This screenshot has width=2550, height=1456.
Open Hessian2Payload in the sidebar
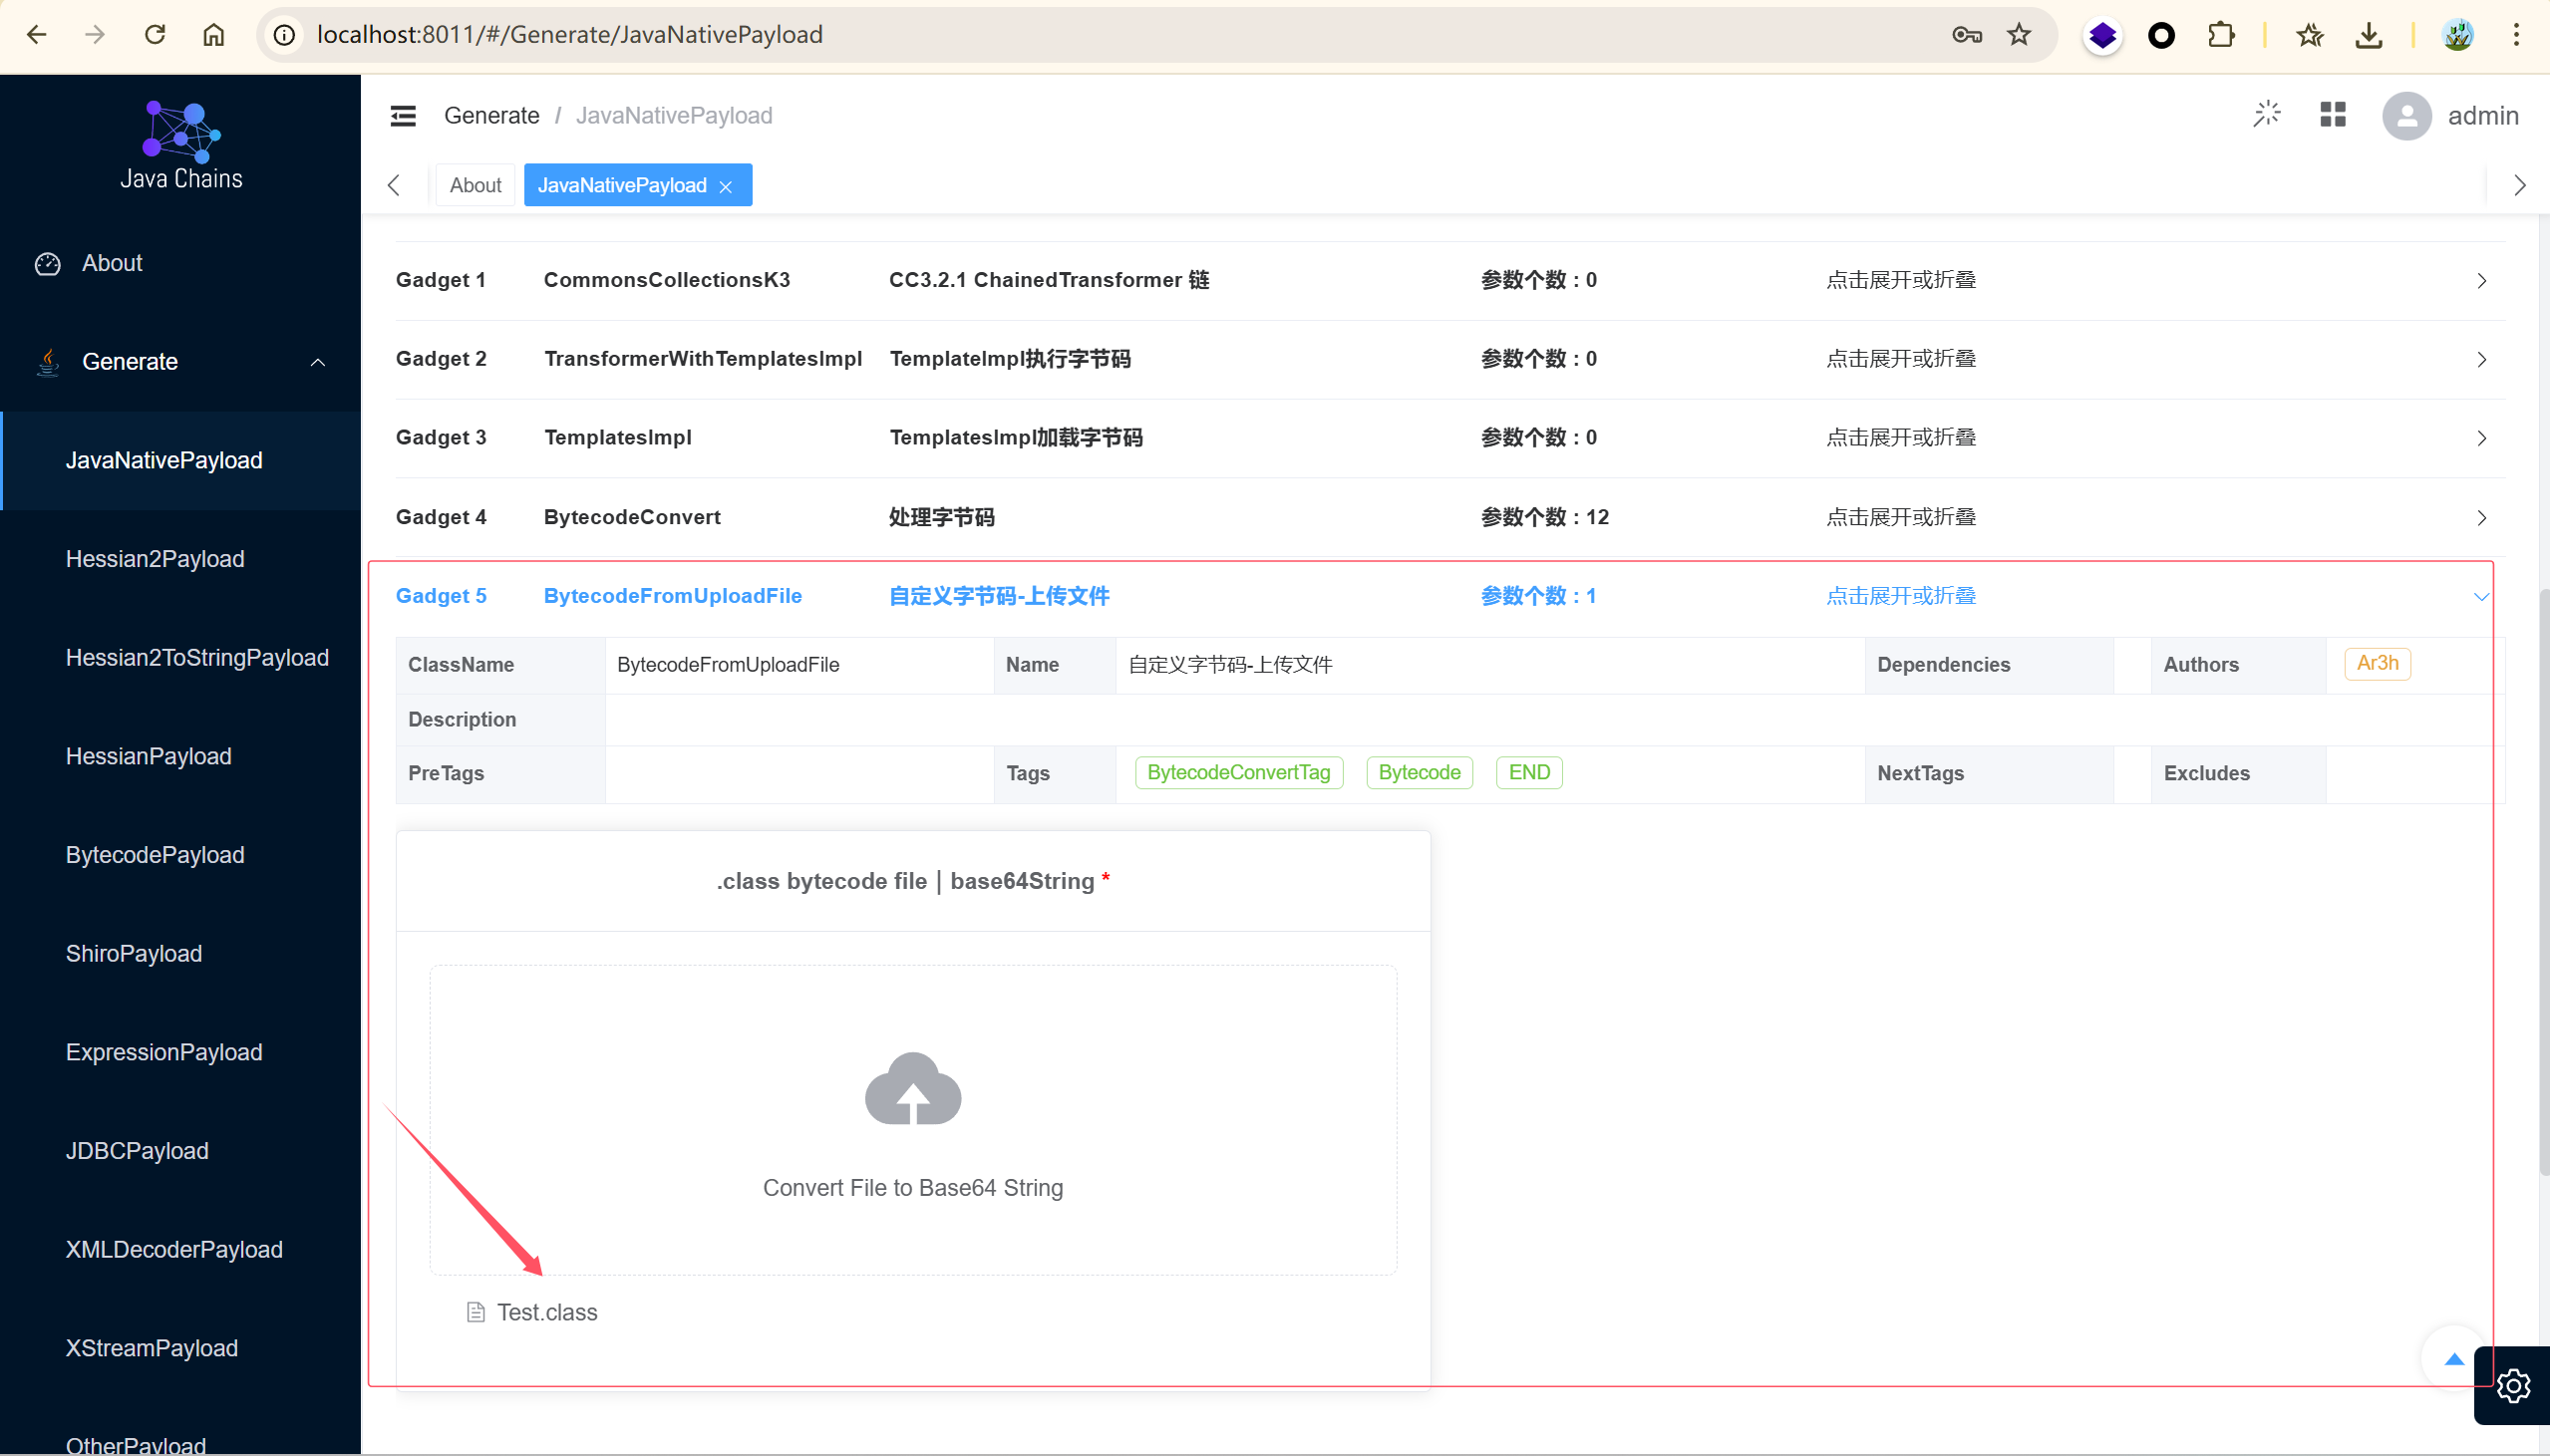point(155,559)
